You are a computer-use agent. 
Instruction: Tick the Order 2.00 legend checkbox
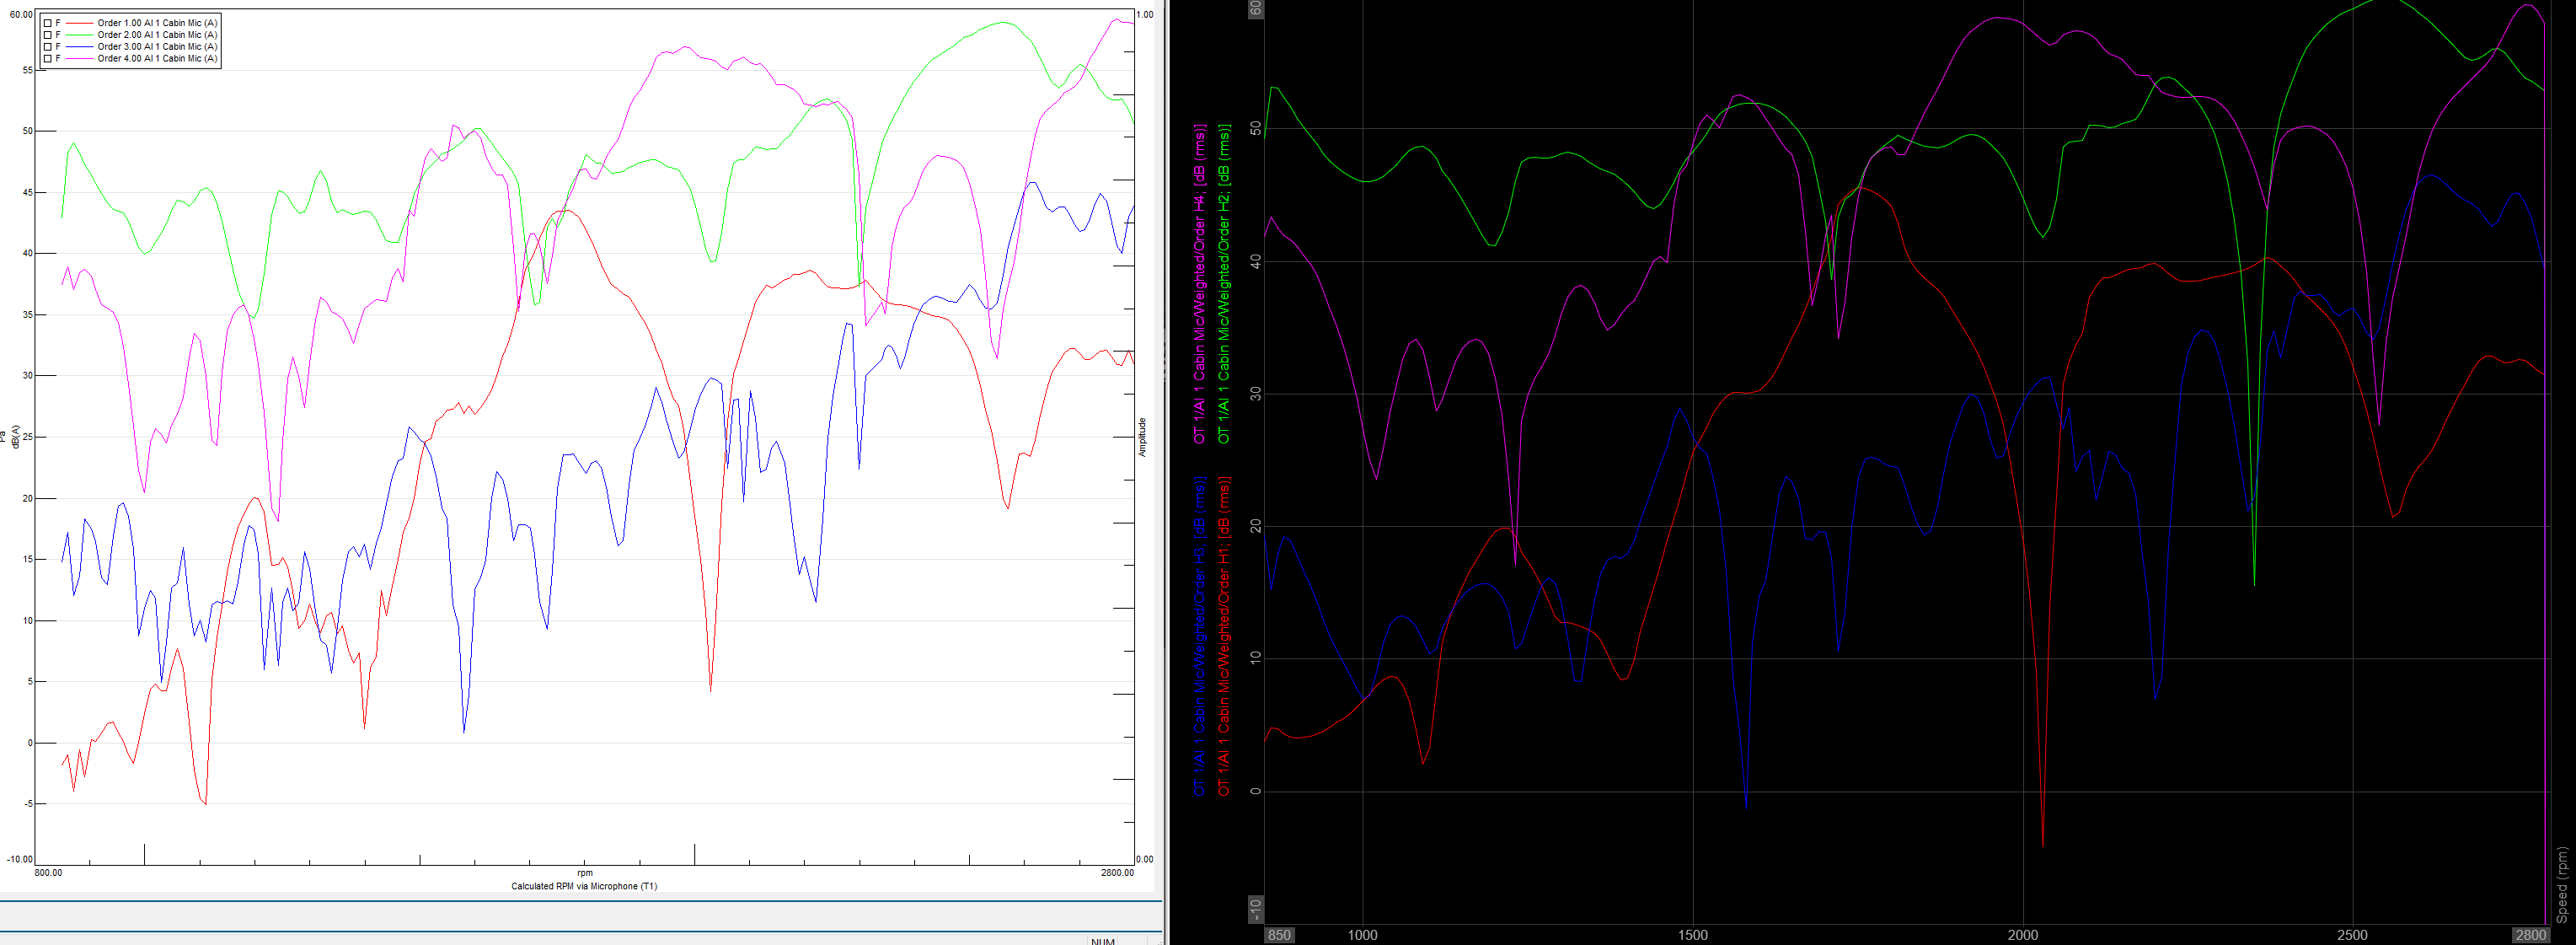47,35
